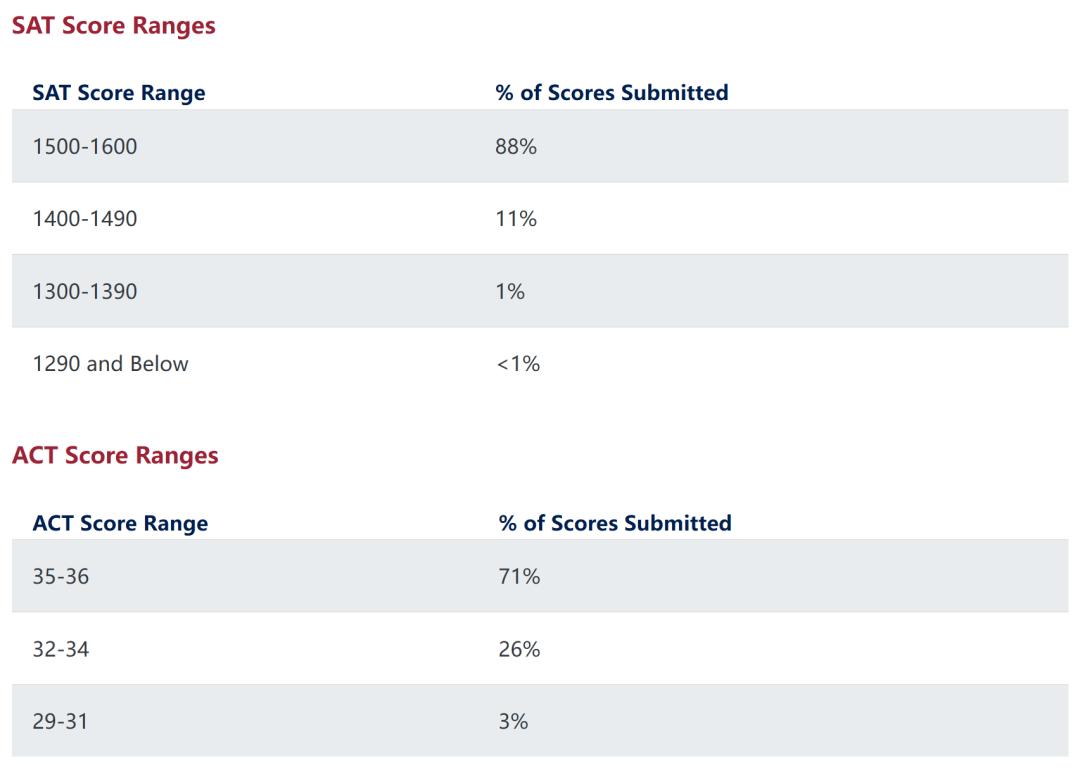
Task: Click % of Scores Submitted header in SAT table
Action: click(x=612, y=93)
